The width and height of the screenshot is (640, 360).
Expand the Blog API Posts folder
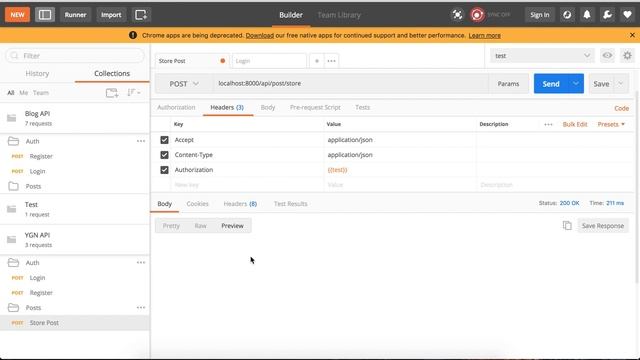tap(13, 186)
